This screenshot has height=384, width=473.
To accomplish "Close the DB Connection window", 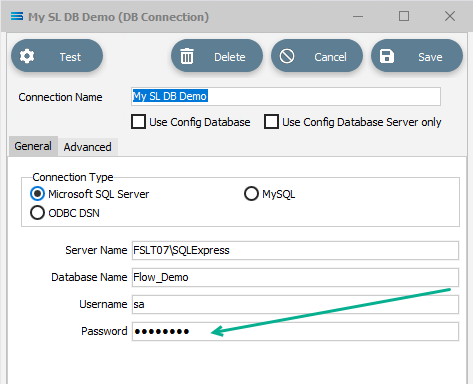I will [x=450, y=16].
